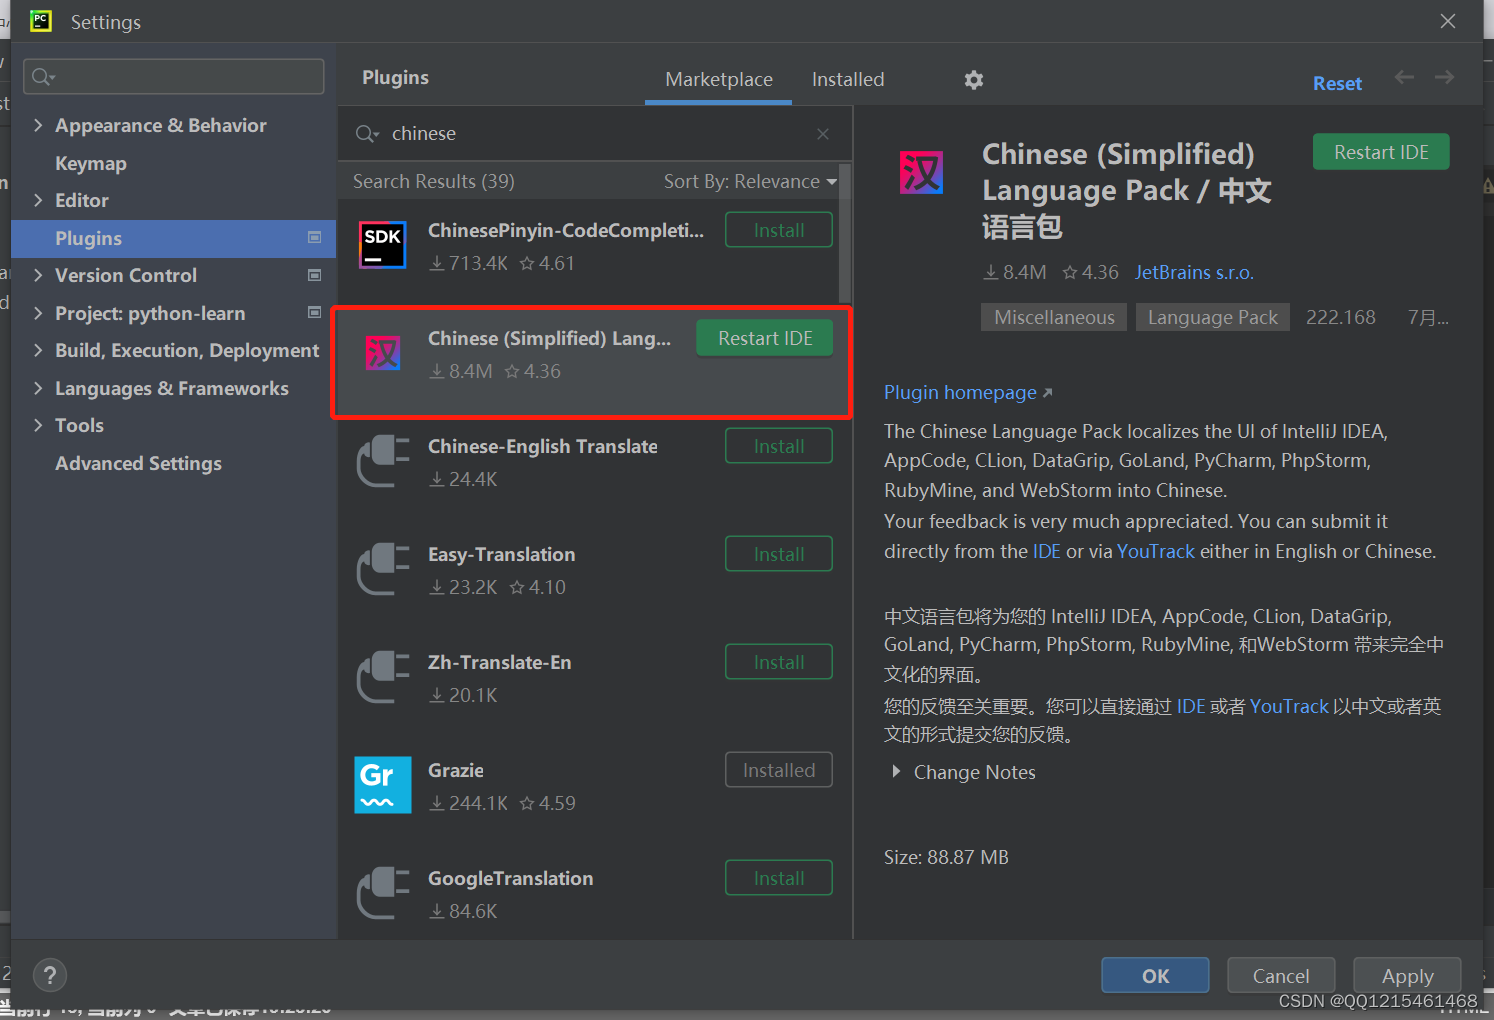Select Keymap in settings tree
This screenshot has height=1020, width=1494.
tap(91, 163)
